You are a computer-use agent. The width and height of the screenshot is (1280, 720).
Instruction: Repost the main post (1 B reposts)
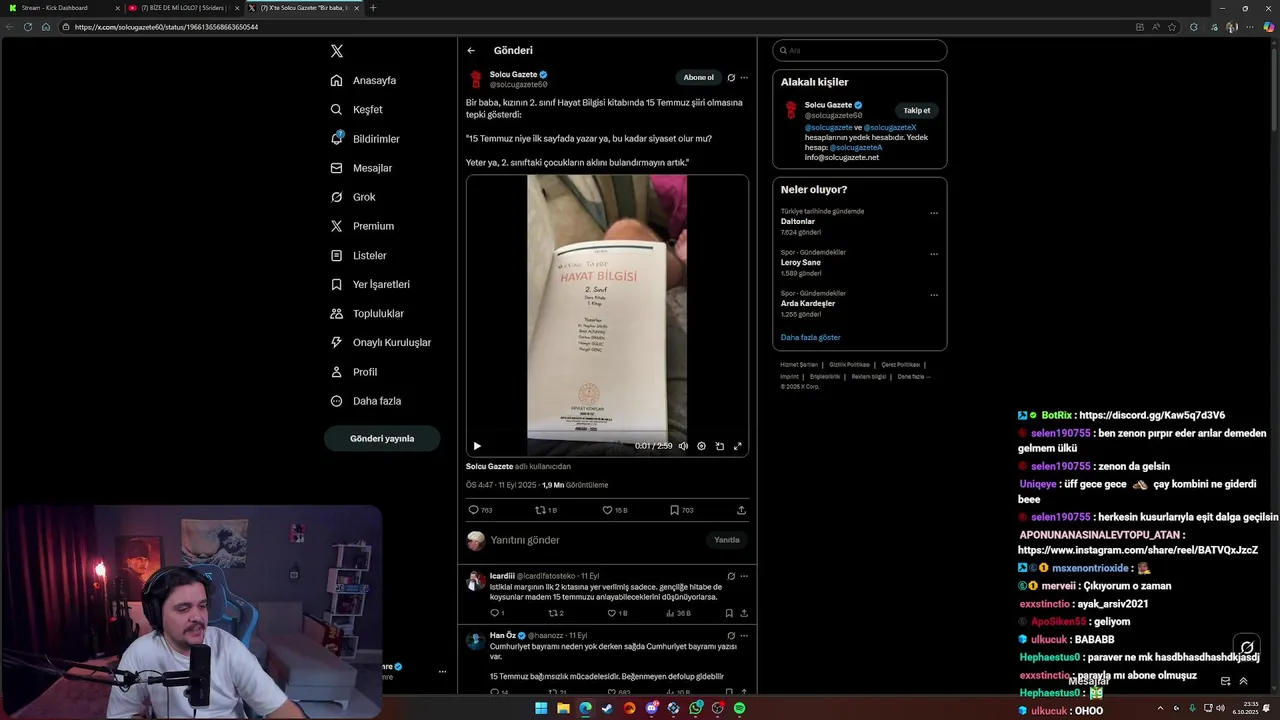click(546, 510)
